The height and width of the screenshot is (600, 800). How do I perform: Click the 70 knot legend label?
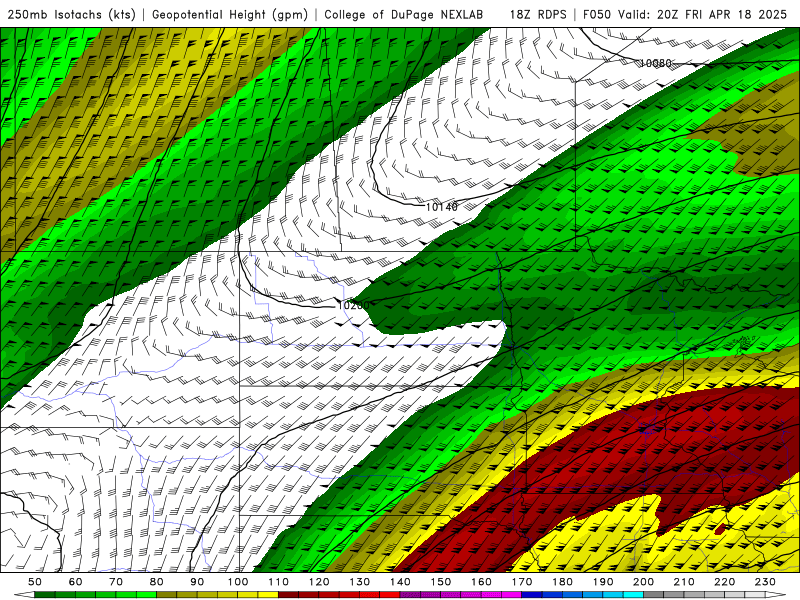point(116,582)
